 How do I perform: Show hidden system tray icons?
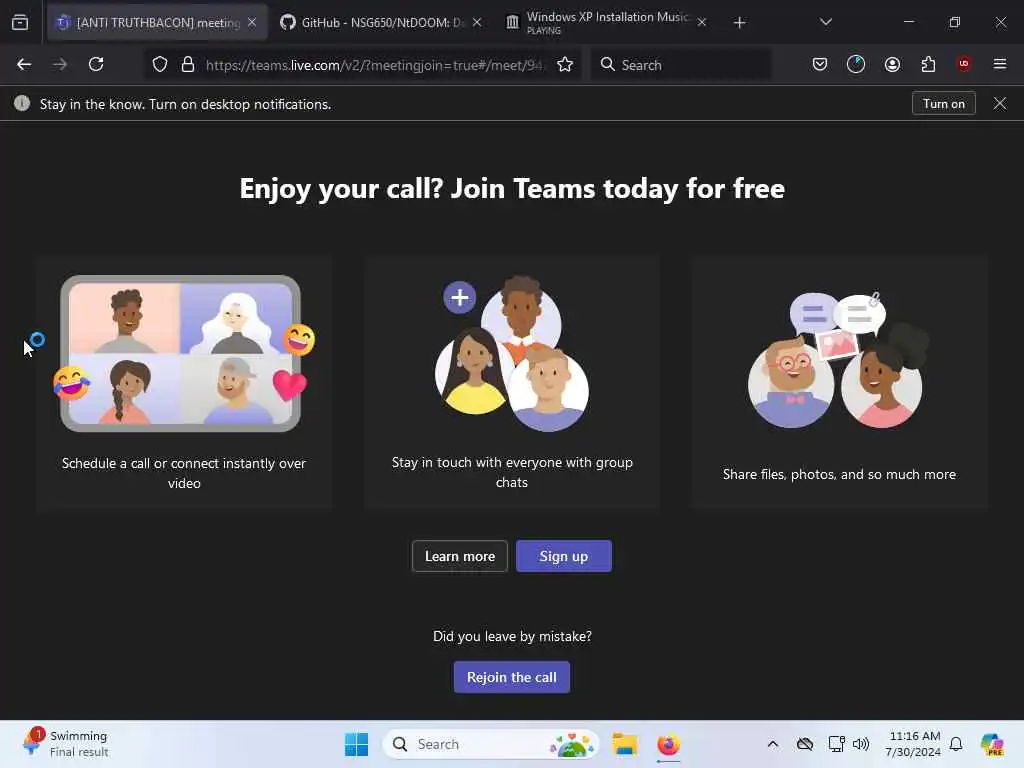pos(773,744)
